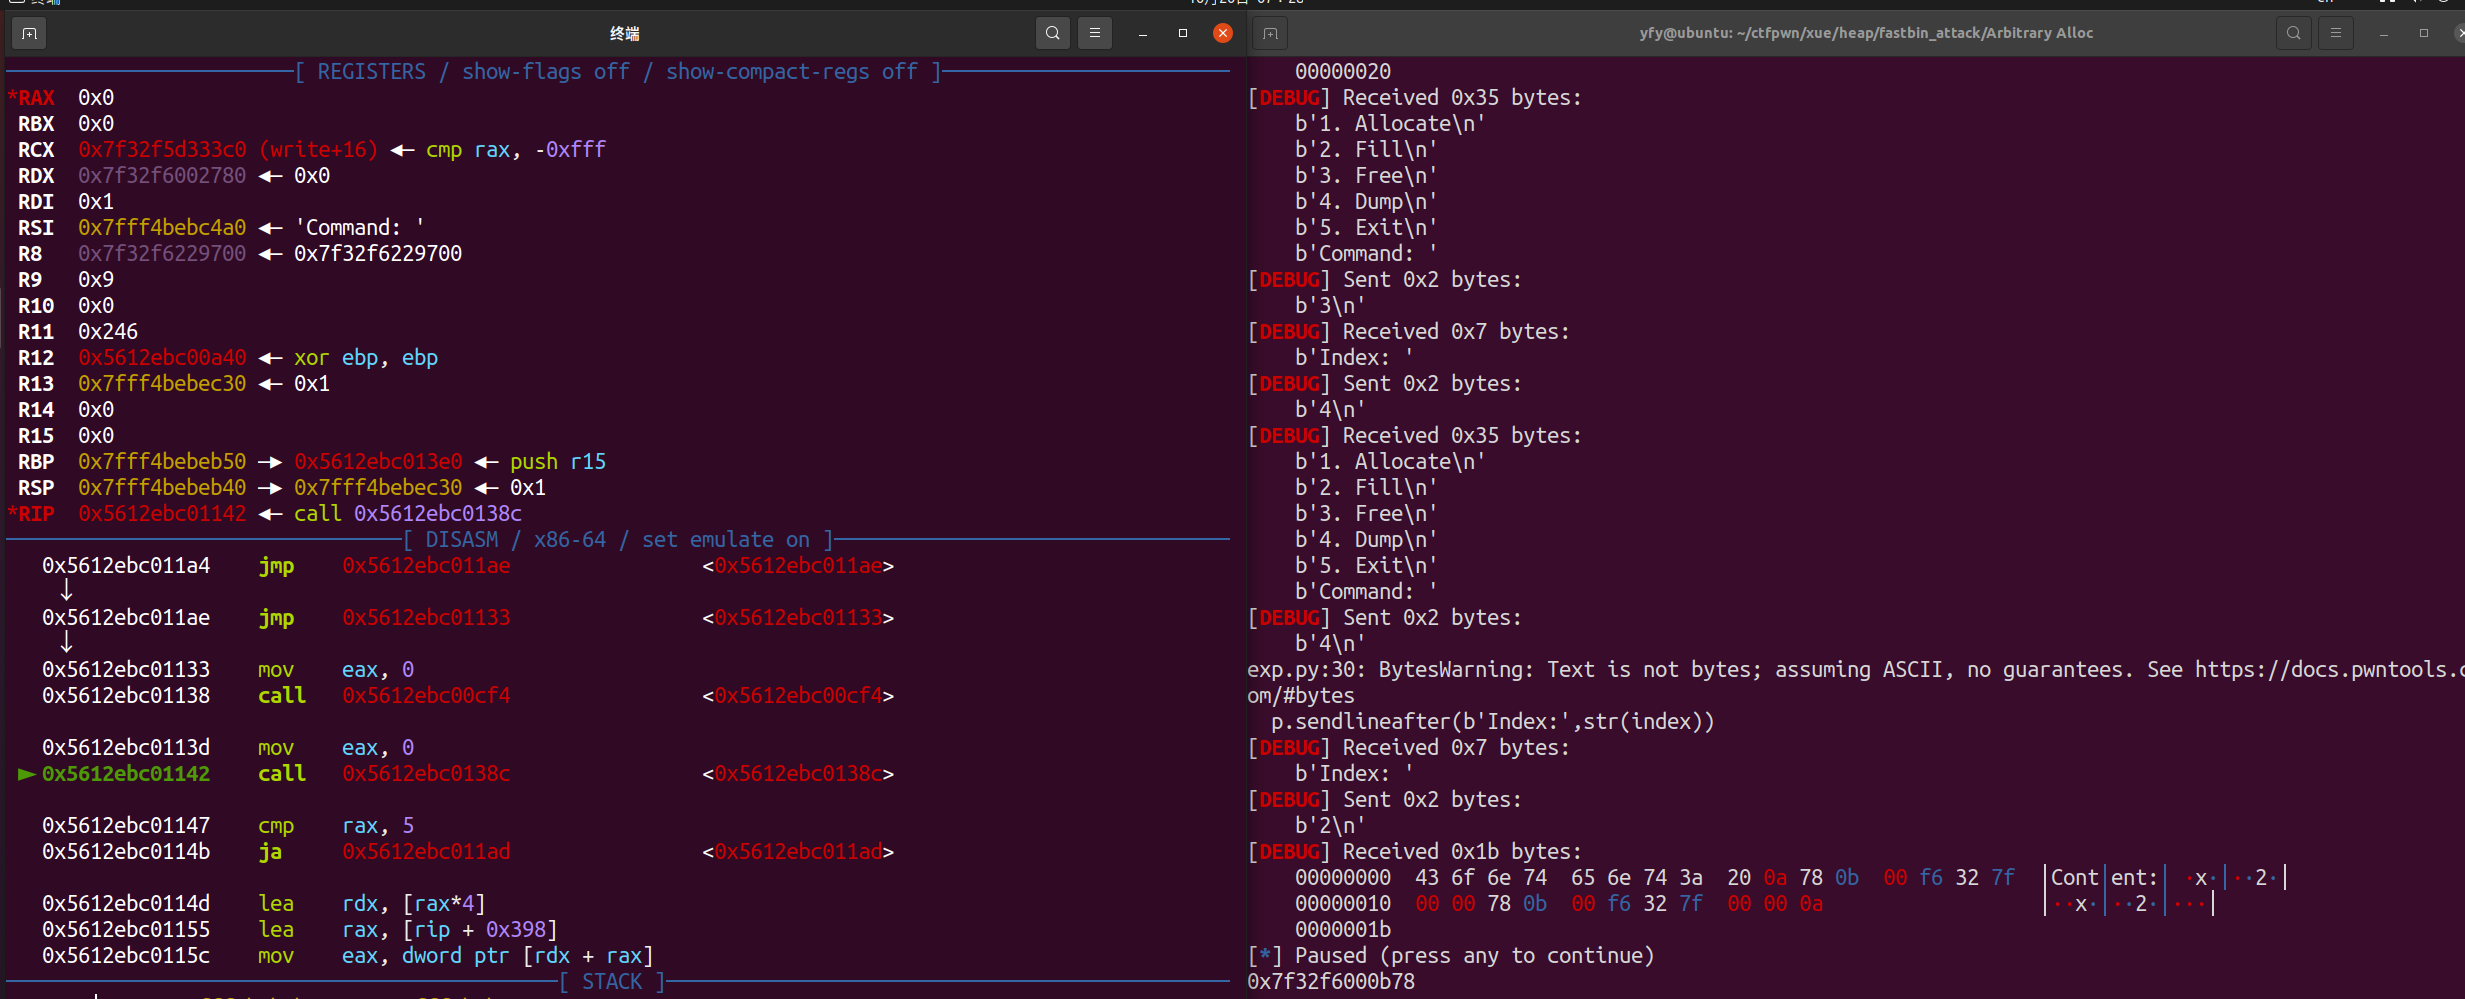Maximize the left terminal window
The width and height of the screenshot is (2465, 999).
[1182, 33]
